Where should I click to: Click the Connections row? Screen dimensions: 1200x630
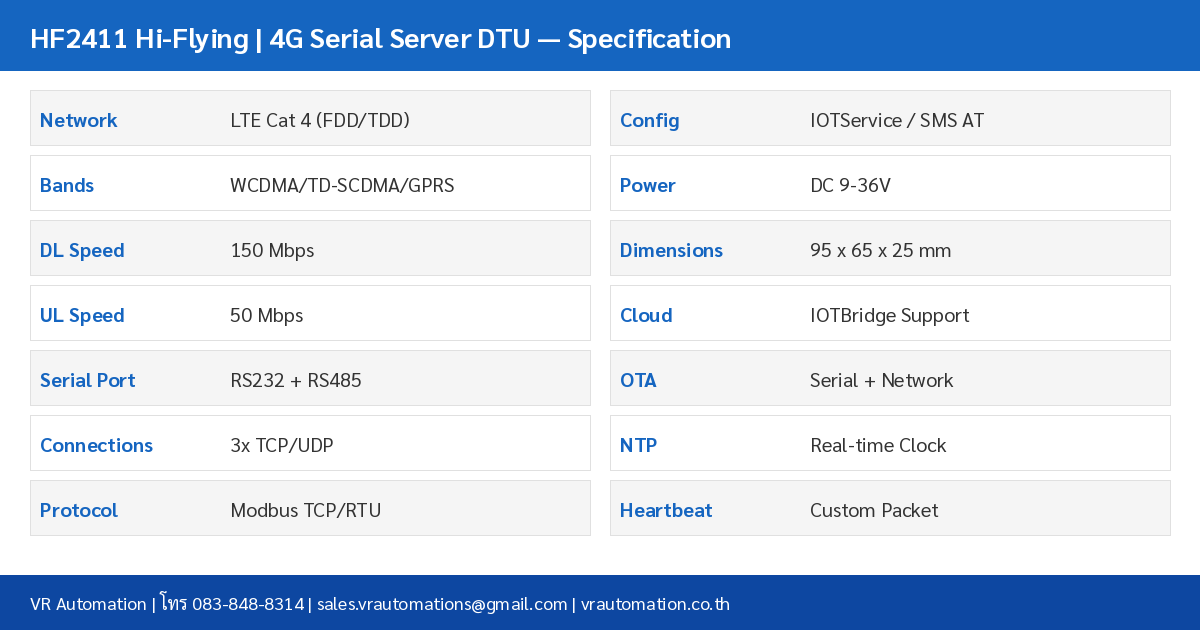96,445
